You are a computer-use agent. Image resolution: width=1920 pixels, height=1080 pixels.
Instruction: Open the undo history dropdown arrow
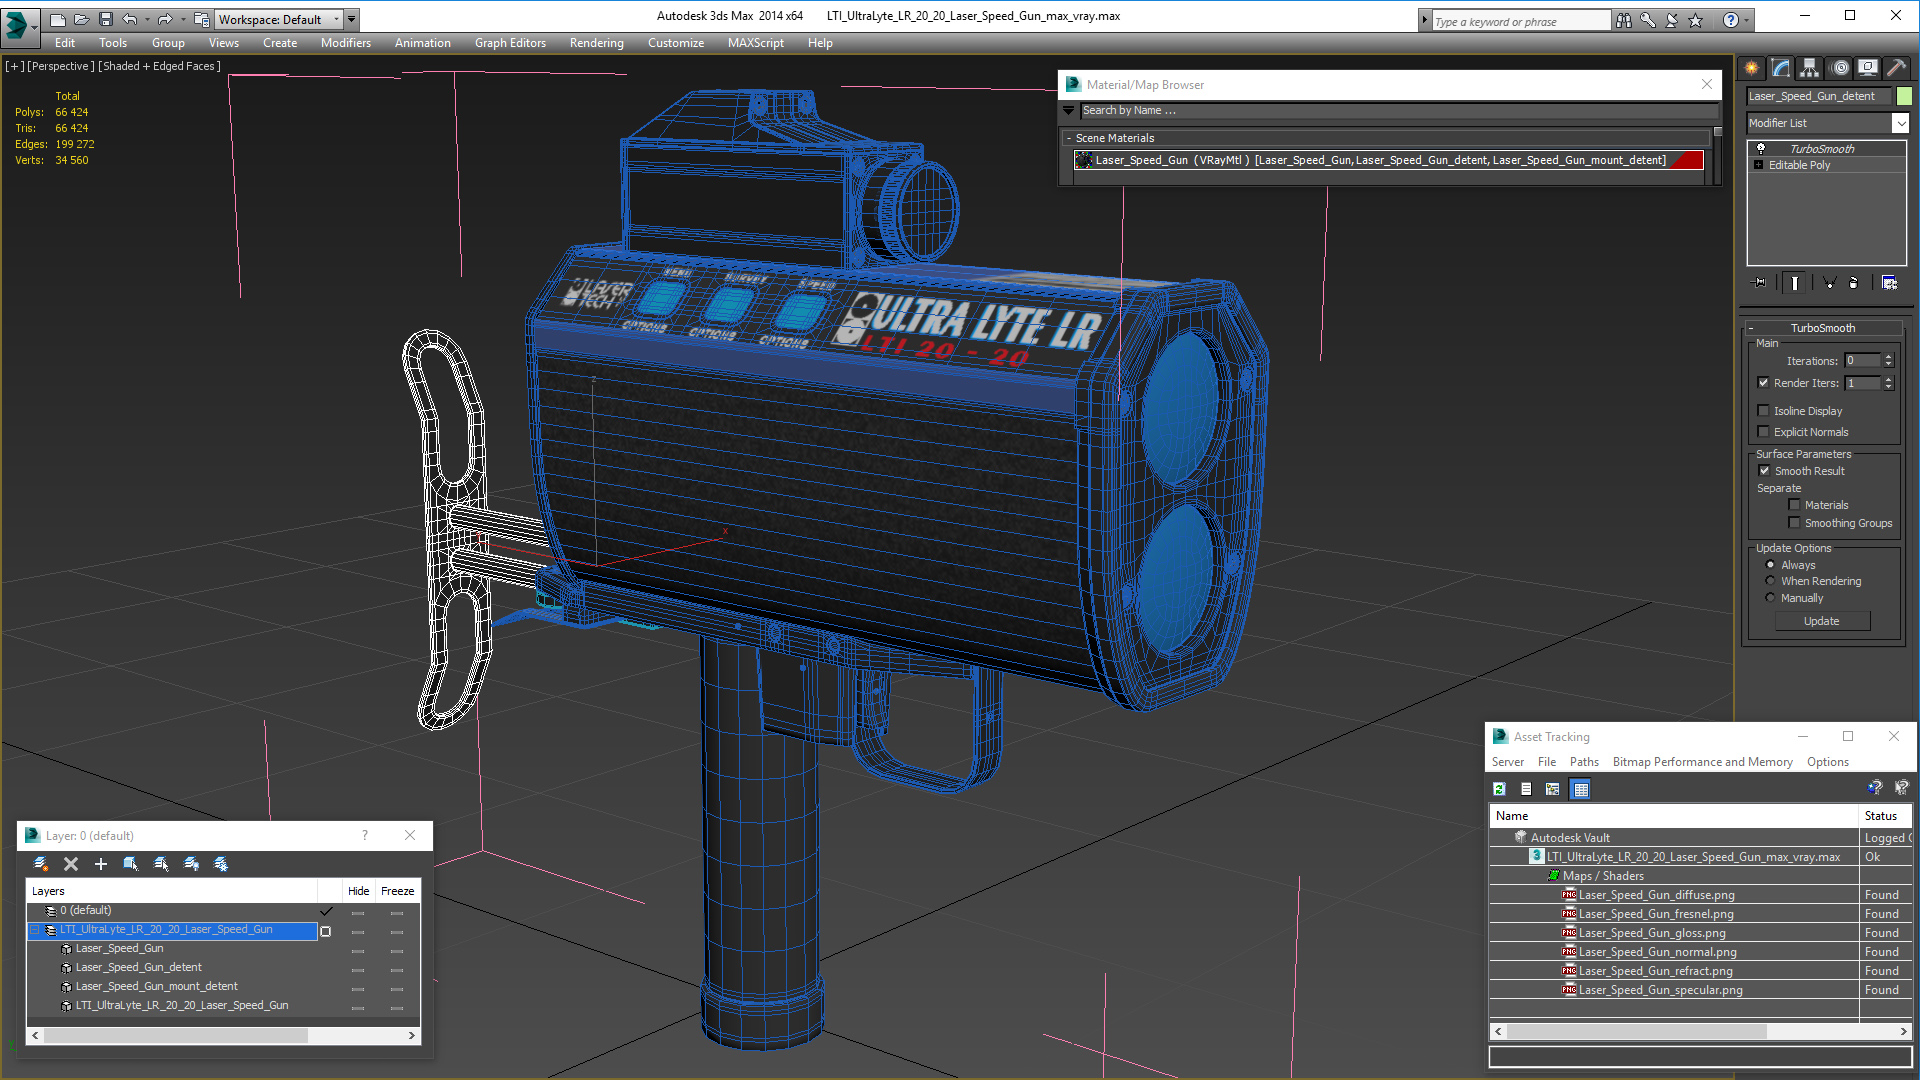pyautogui.click(x=147, y=19)
